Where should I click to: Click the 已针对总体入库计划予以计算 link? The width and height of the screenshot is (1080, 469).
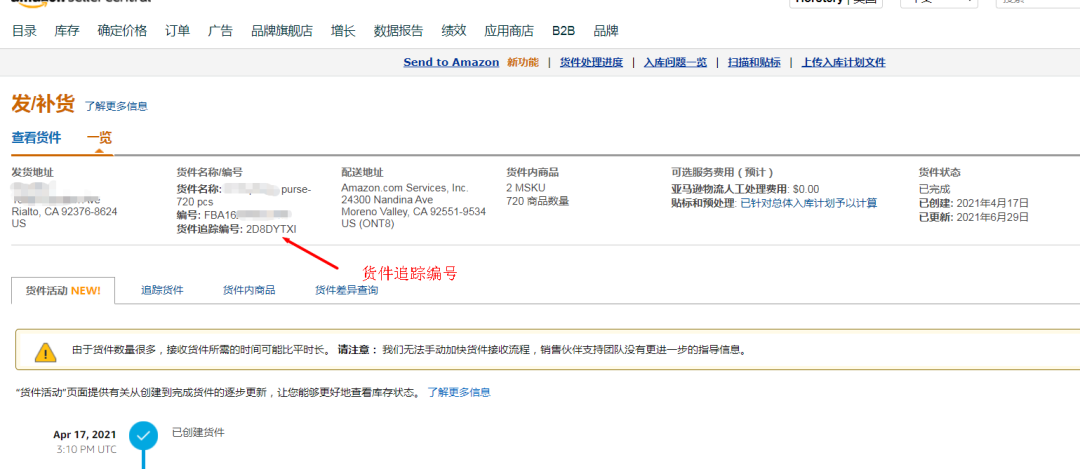click(808, 203)
